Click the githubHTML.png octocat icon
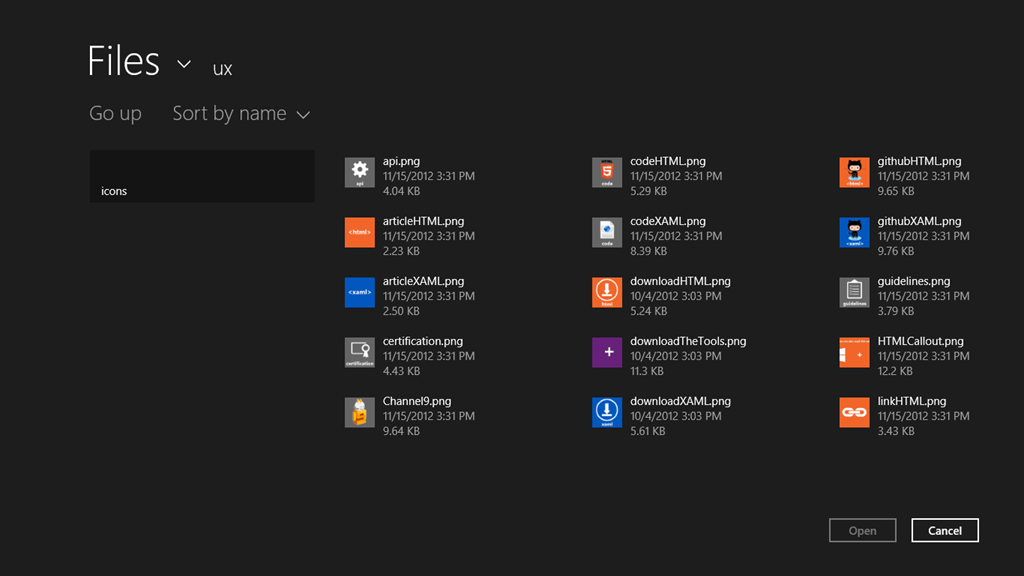1024x576 pixels. [854, 173]
